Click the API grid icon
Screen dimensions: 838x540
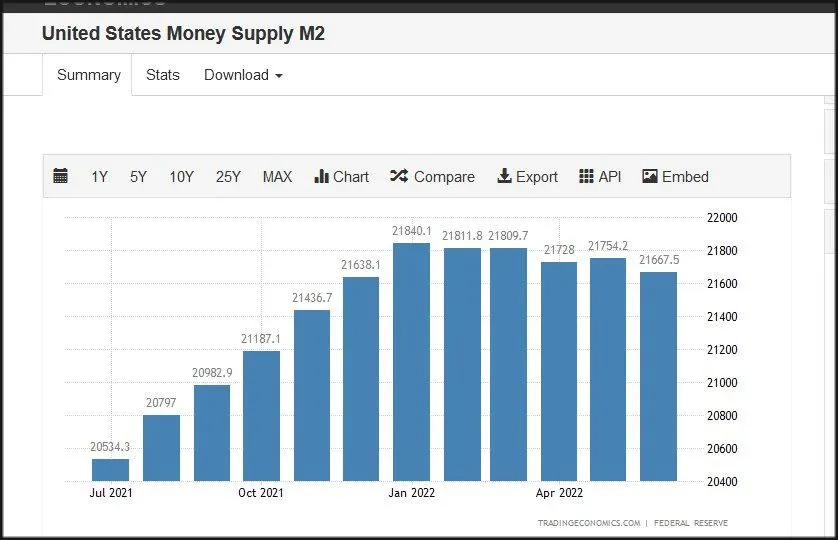[586, 177]
